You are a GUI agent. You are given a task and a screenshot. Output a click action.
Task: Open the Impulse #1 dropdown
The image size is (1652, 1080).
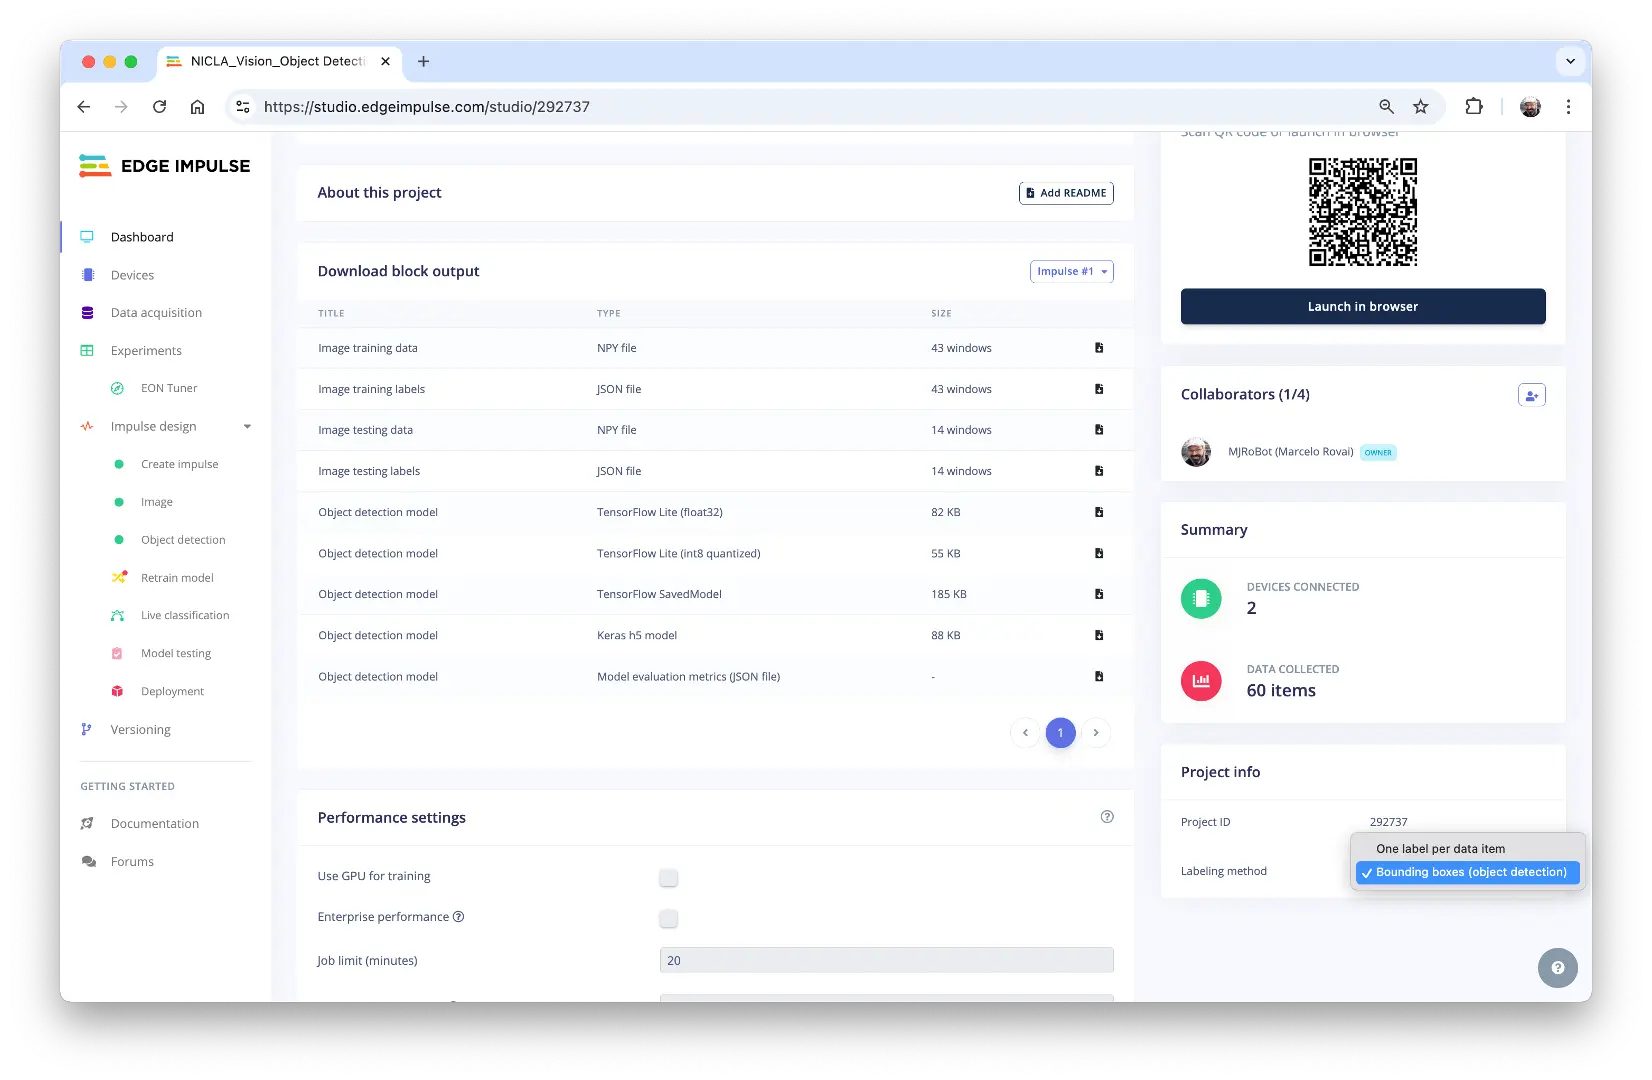click(1071, 272)
